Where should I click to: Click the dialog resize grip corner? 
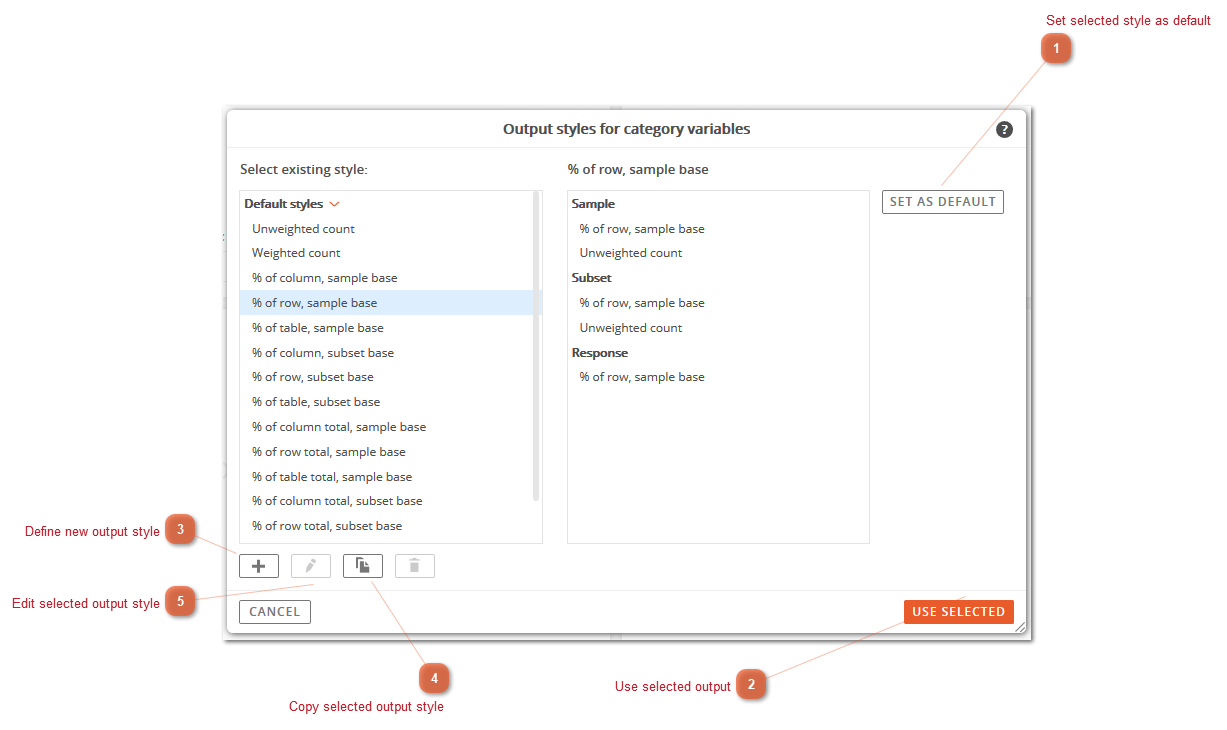point(1020,627)
